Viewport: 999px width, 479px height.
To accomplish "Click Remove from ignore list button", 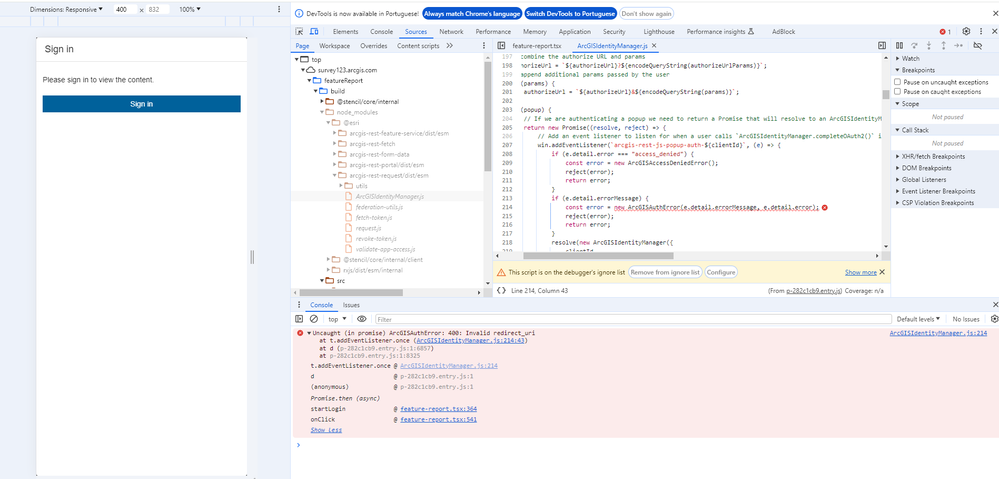I will 664,272.
